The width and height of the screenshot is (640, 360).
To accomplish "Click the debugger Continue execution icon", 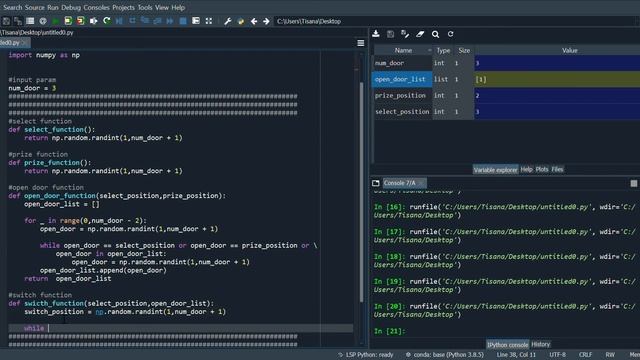I will click(x=170, y=21).
